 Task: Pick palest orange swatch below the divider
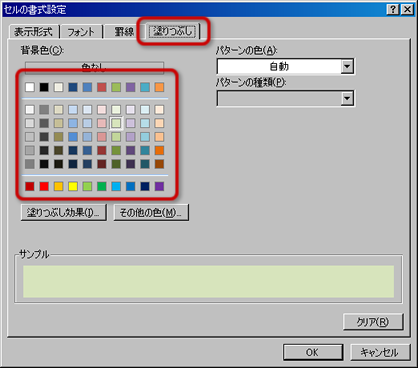point(159,110)
